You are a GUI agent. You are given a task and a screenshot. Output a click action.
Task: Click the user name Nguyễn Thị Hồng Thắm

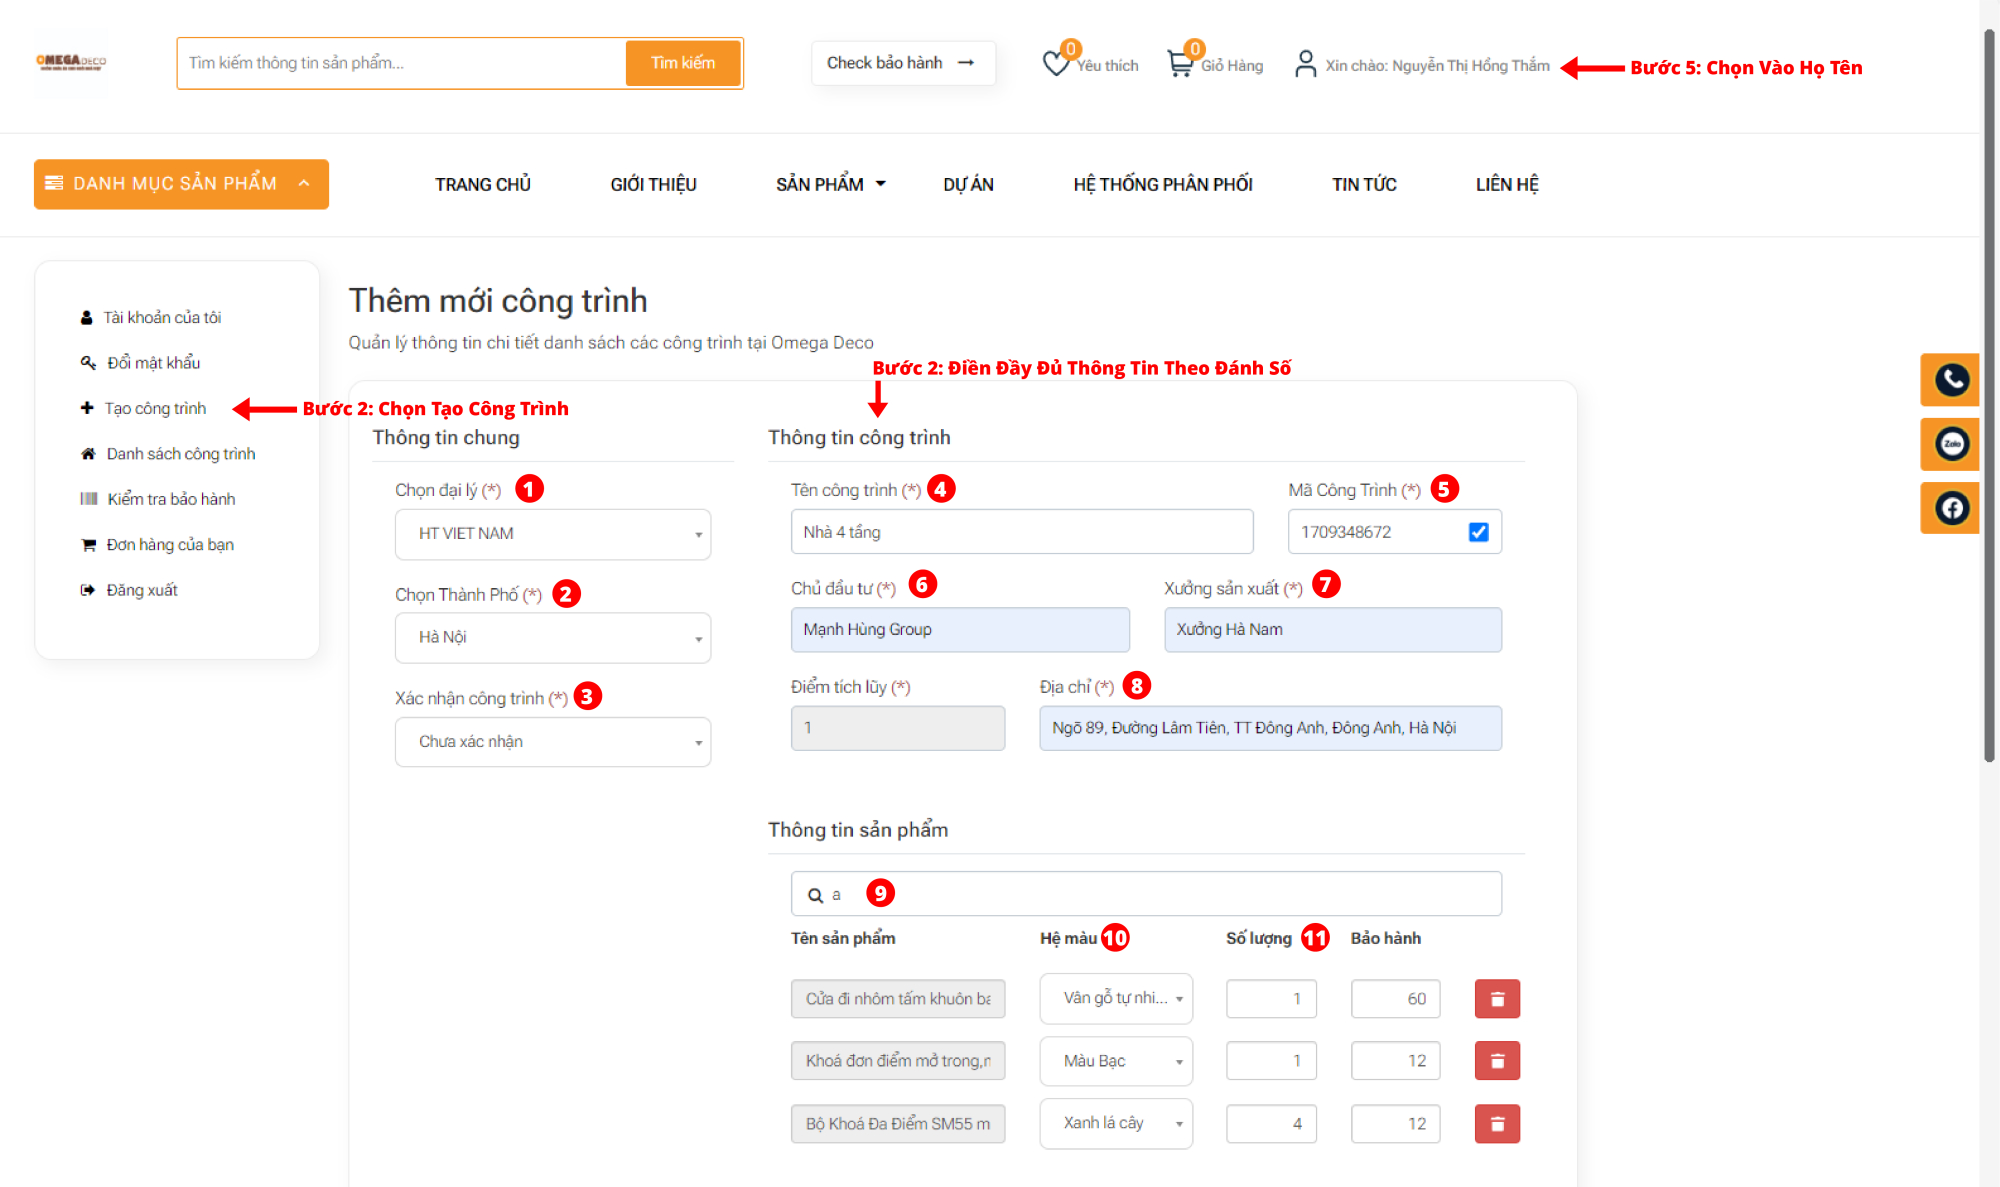click(x=1470, y=66)
